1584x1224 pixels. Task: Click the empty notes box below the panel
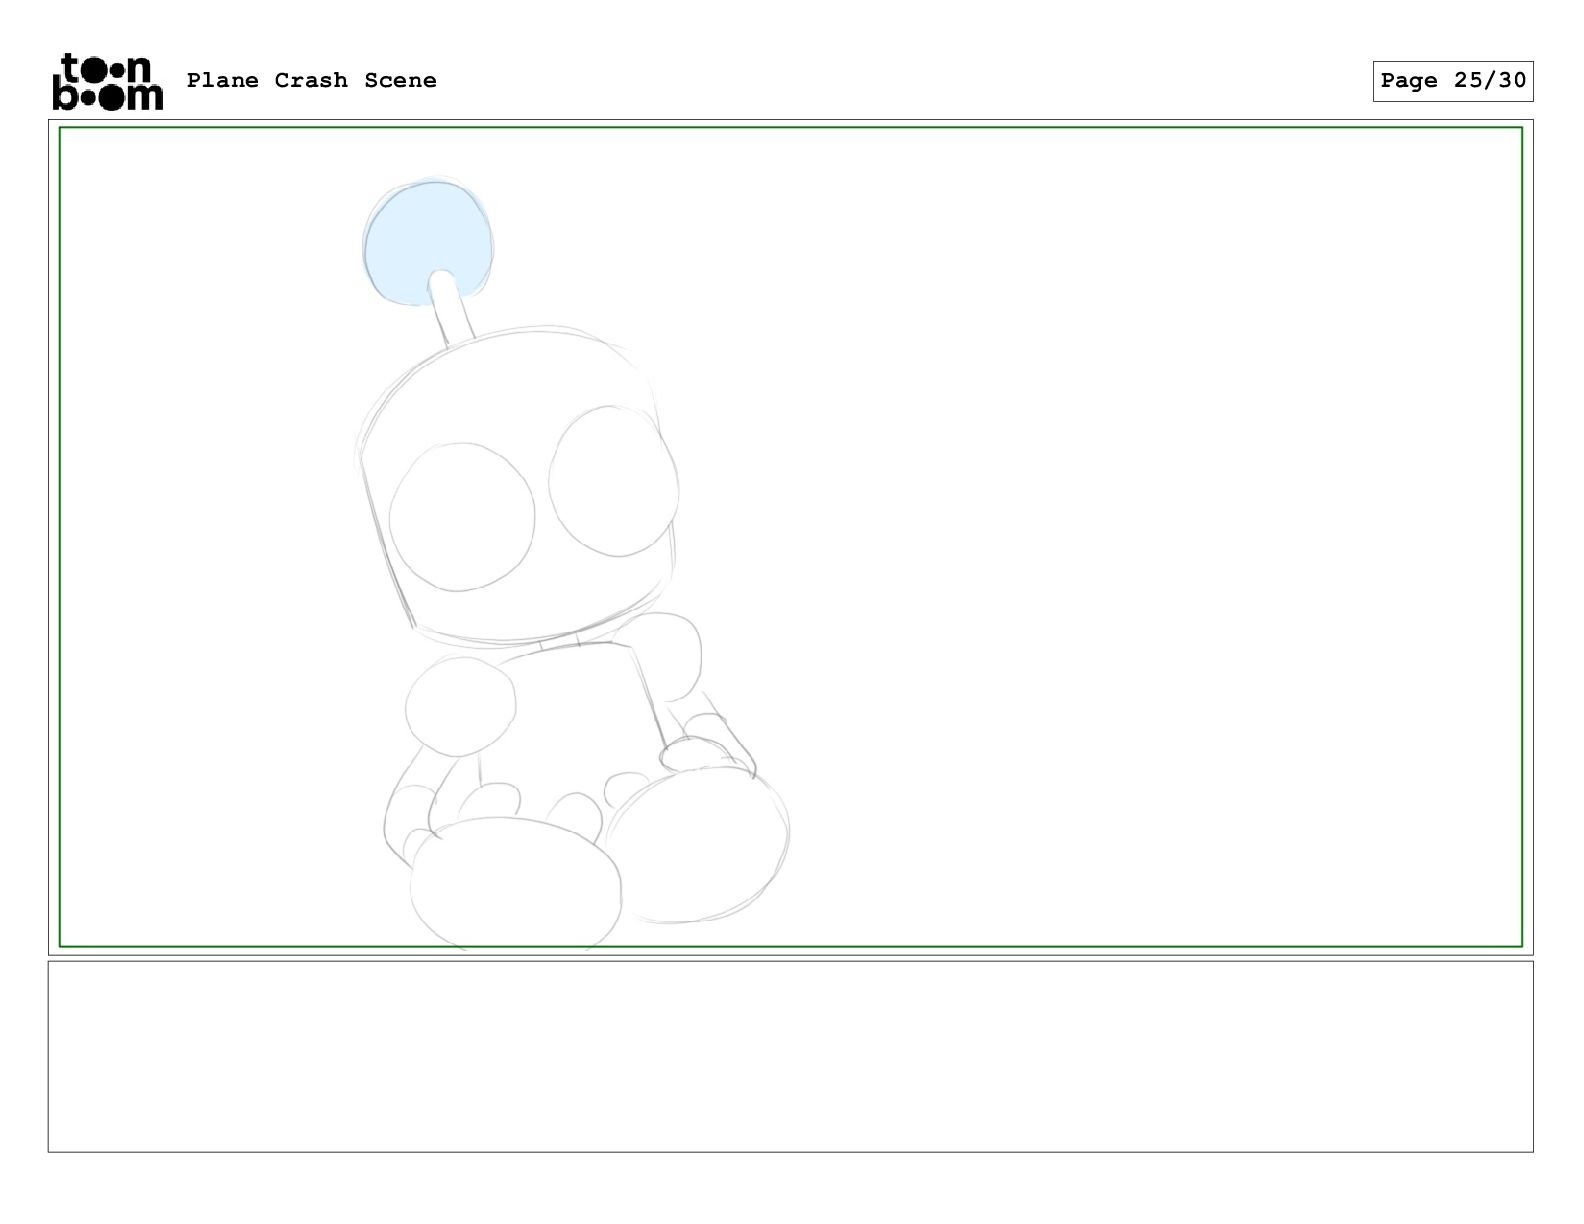(x=790, y=1056)
